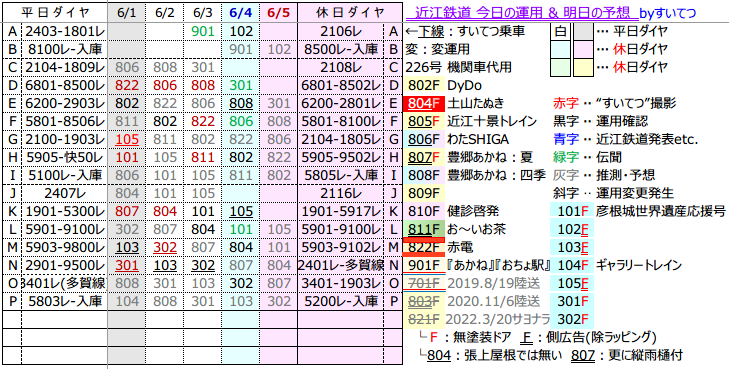Click the 1901-5300レ weekday cell

pos(65,211)
